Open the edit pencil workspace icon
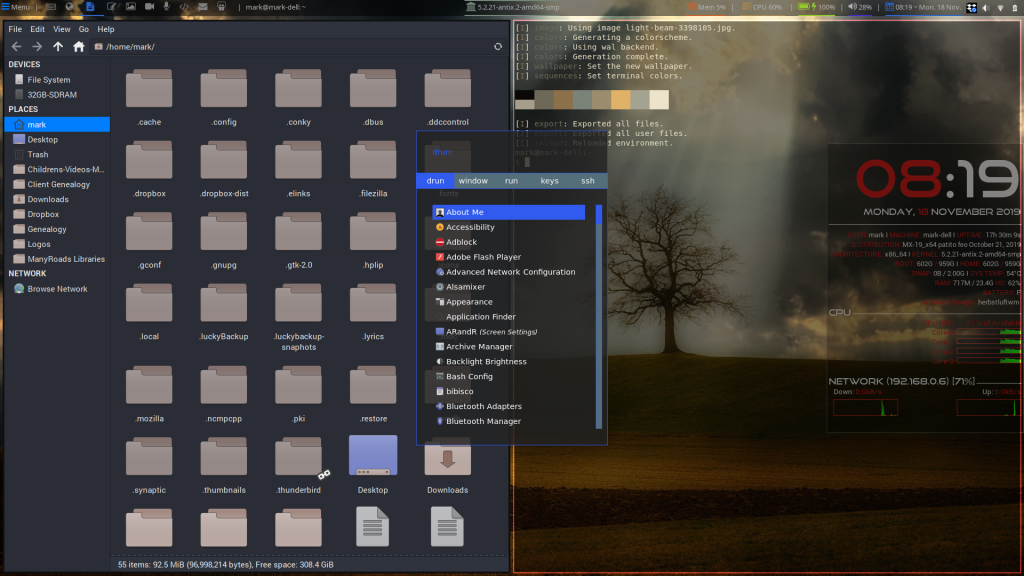 click(x=111, y=7)
